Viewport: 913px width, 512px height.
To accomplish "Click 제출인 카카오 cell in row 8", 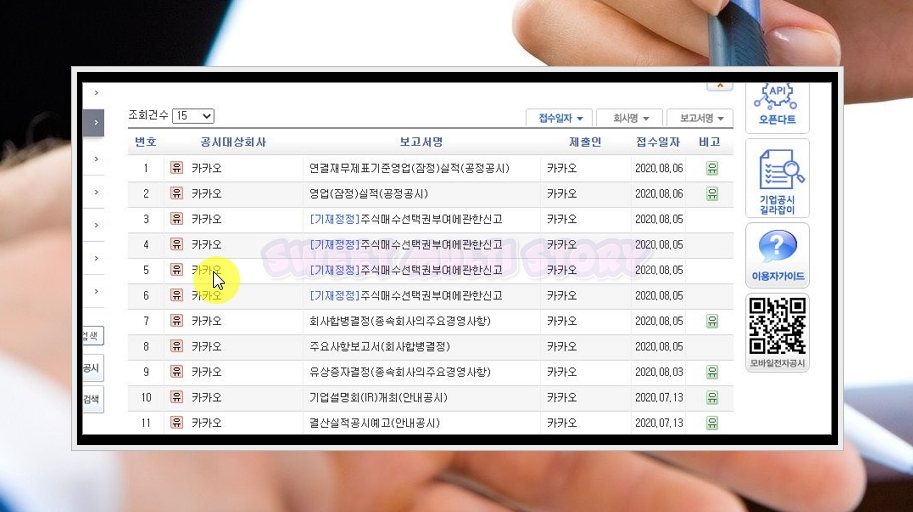I will (x=562, y=347).
